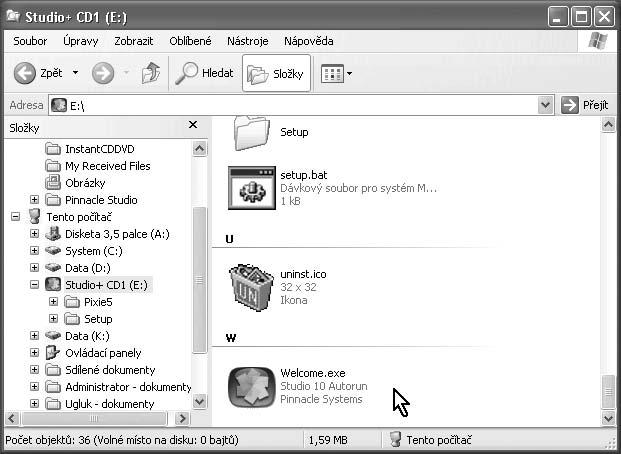
Task: Open the address bar dropdown
Action: 546,105
